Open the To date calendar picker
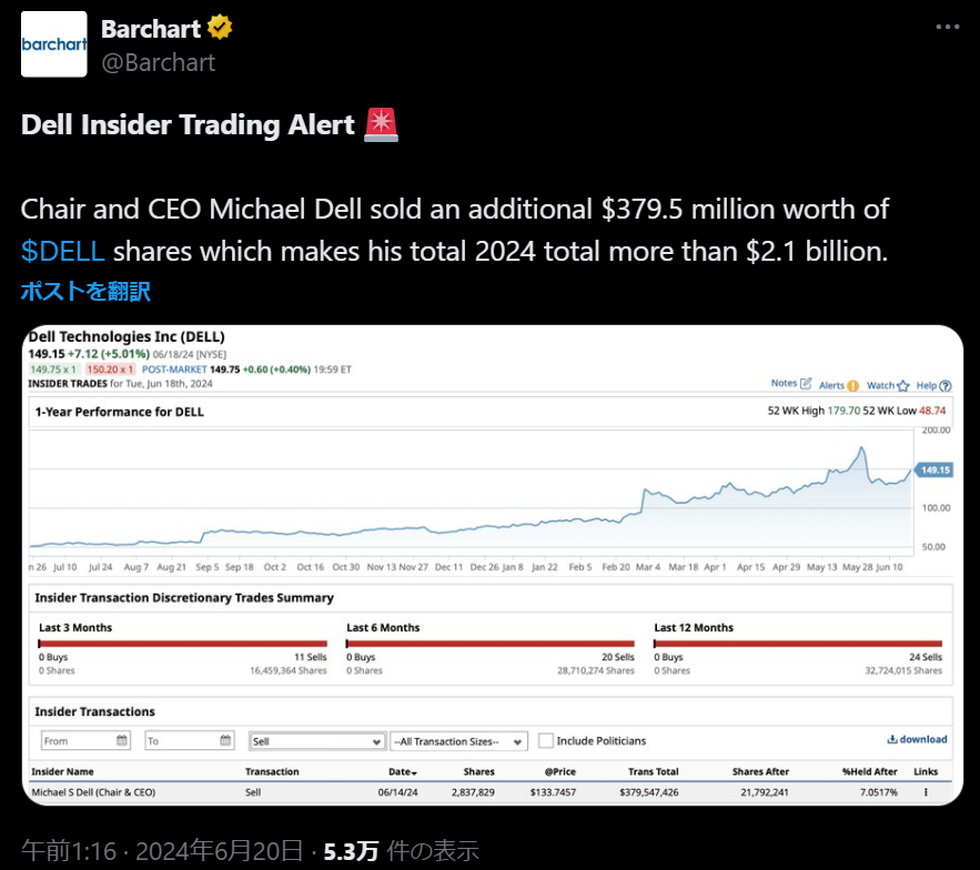The image size is (980, 870). (226, 741)
